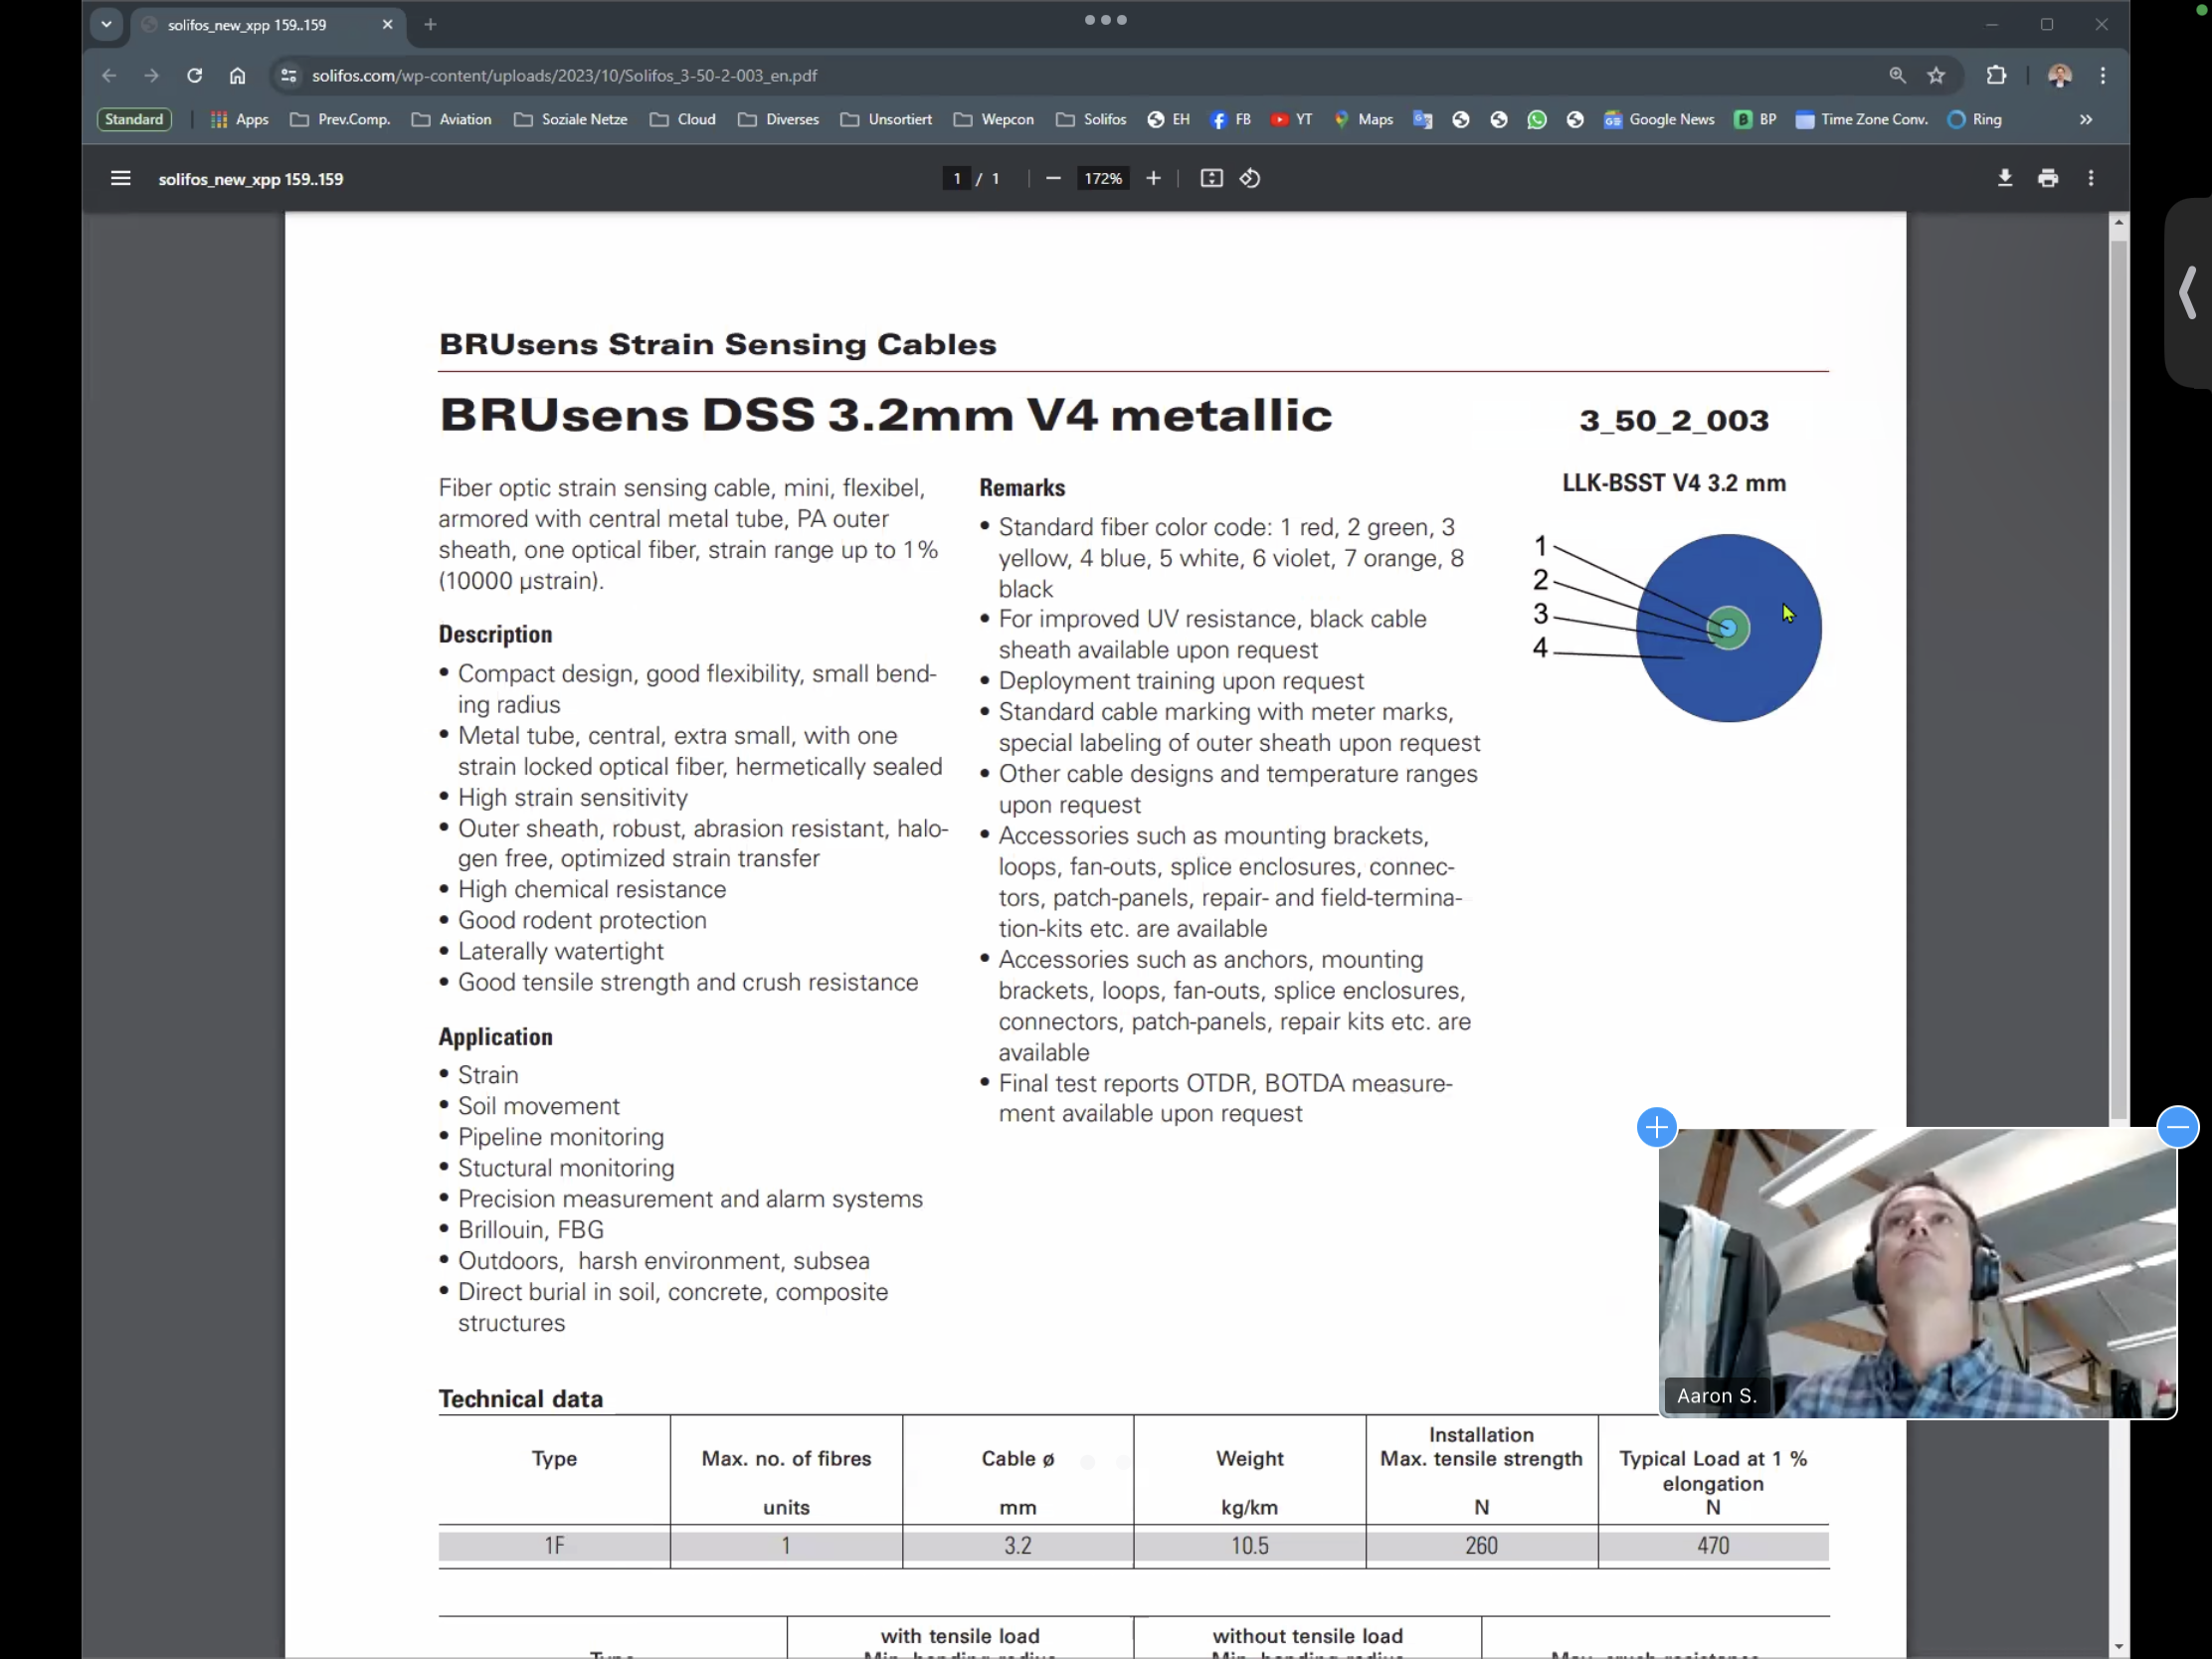The height and width of the screenshot is (1659, 2212).
Task: Open PDF viewer more actions menu
Action: [x=2091, y=179]
